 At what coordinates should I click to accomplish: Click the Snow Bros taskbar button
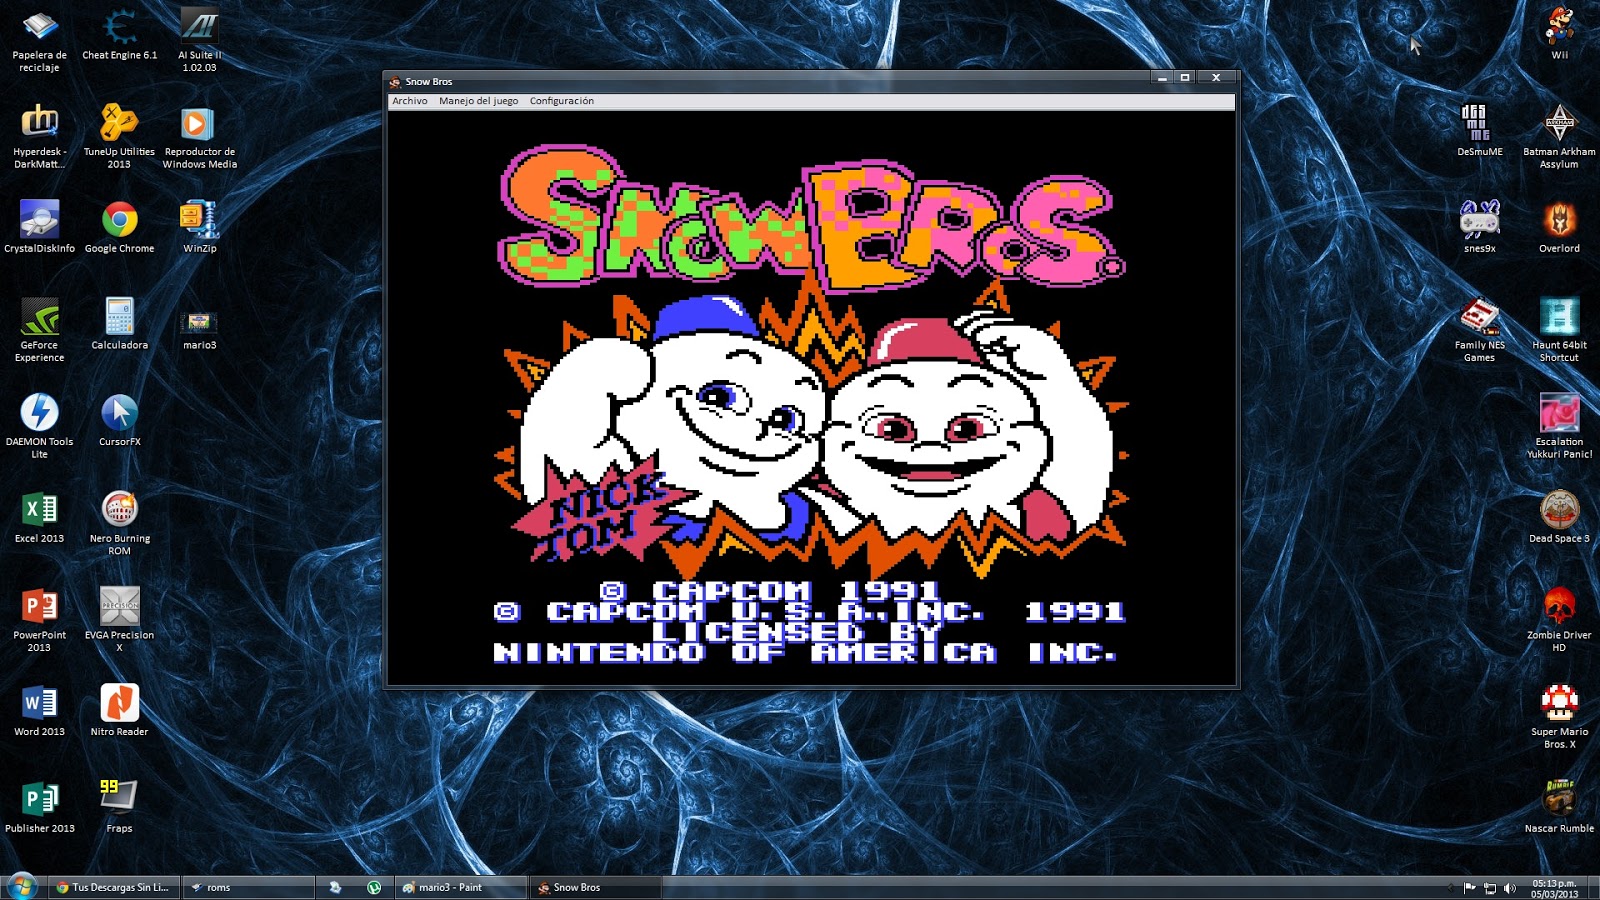click(595, 887)
